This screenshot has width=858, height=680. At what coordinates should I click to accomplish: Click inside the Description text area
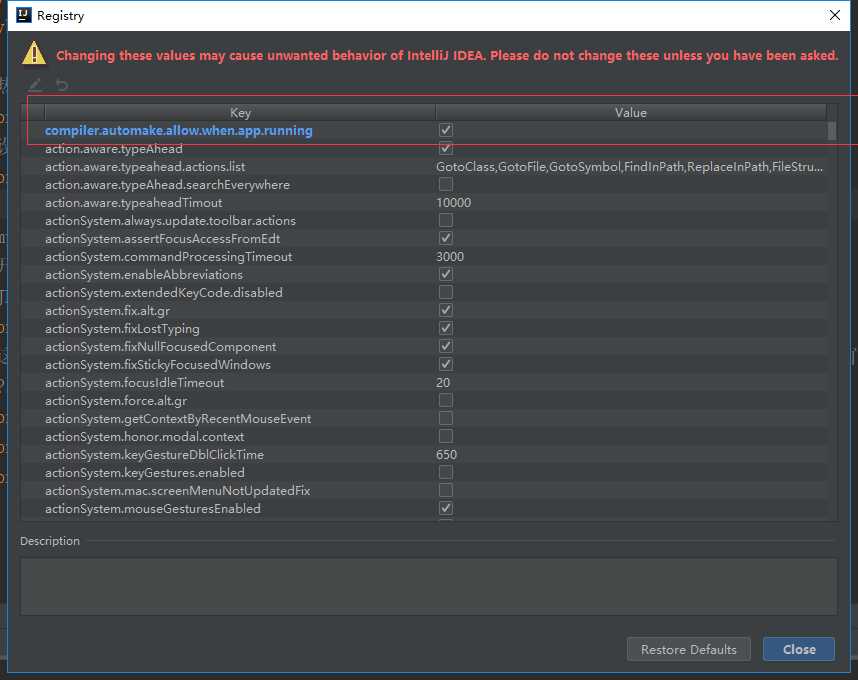click(x=428, y=586)
